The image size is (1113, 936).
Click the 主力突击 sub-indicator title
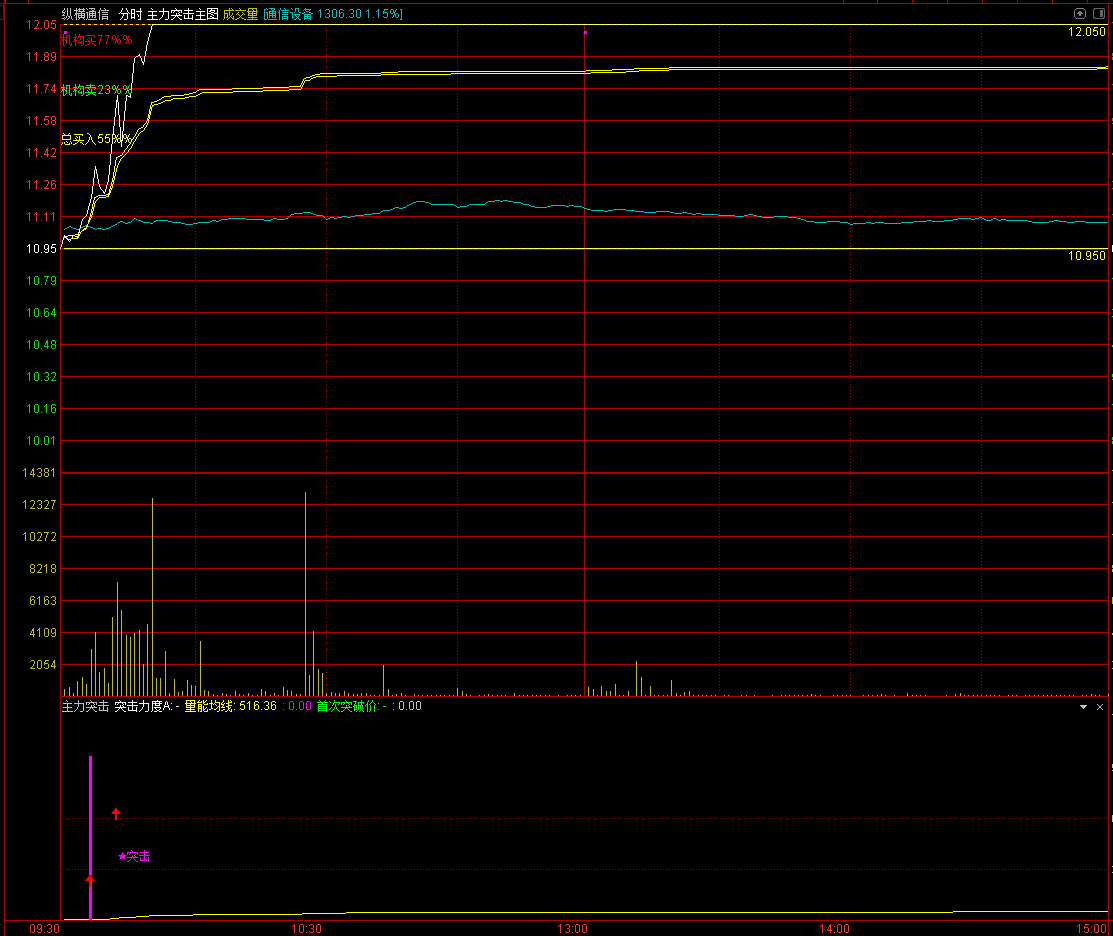[x=85, y=706]
